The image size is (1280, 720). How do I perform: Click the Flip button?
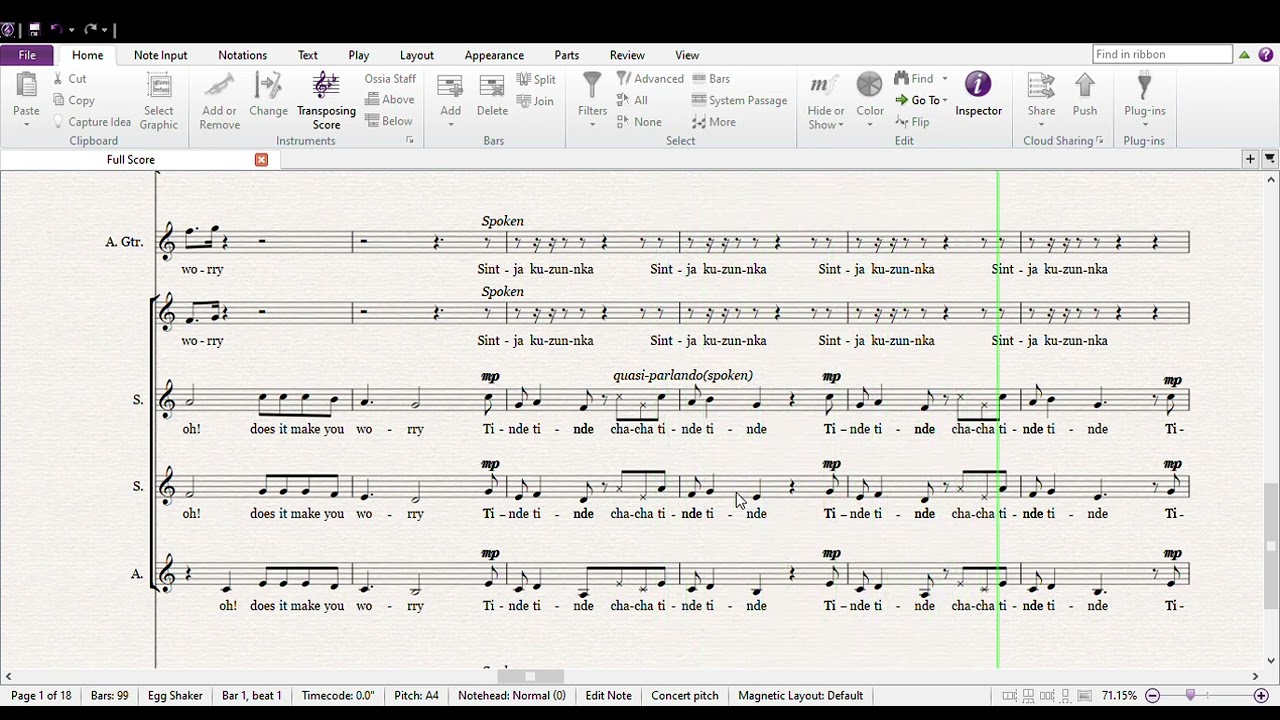(x=912, y=122)
